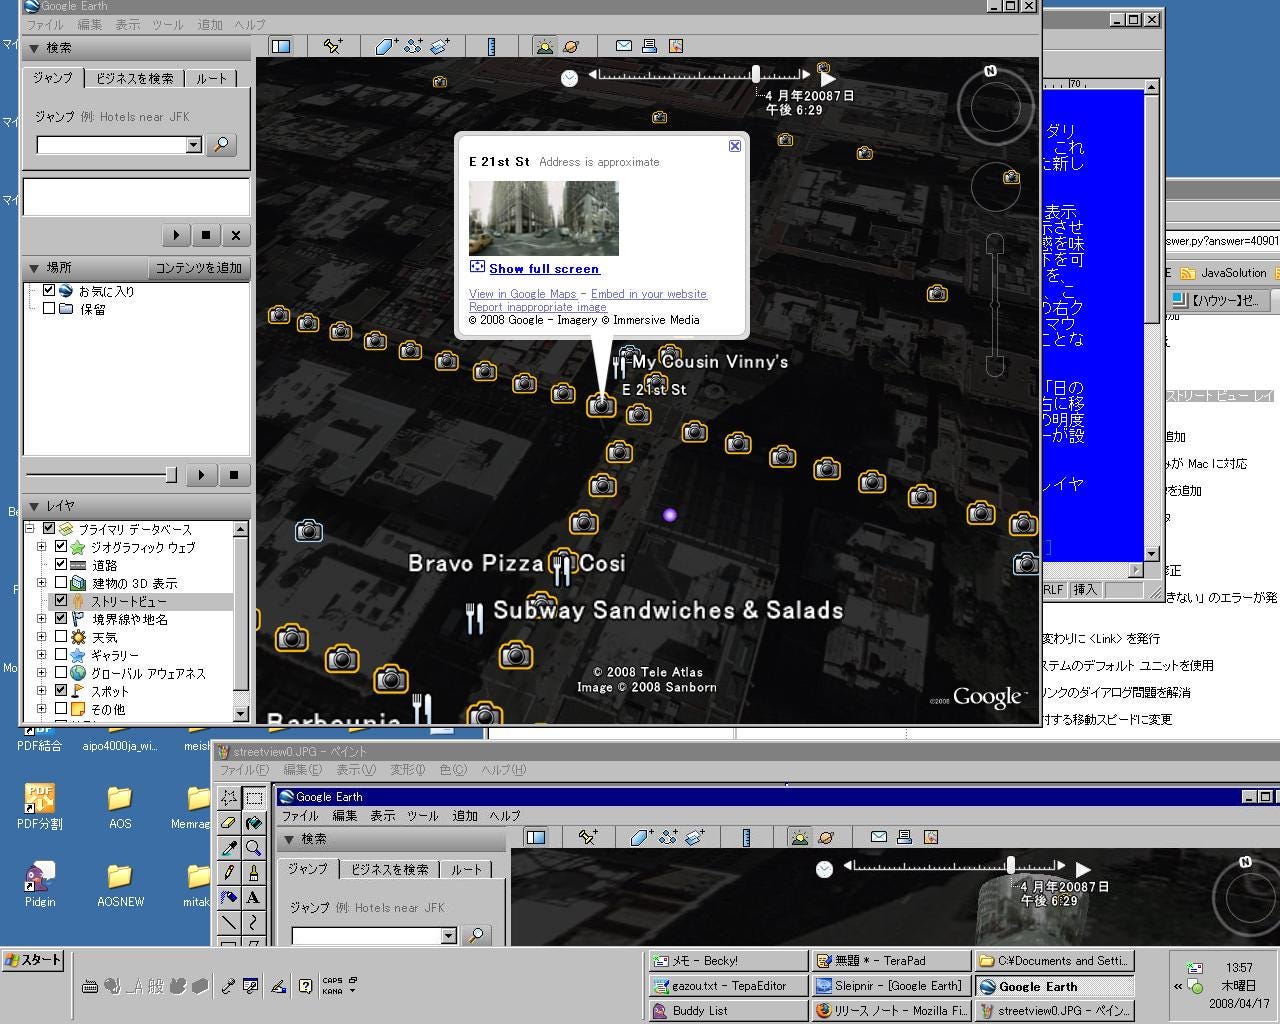
Task: Click the fork-knife icon beside My Cousin Vinny's
Action: pos(619,366)
